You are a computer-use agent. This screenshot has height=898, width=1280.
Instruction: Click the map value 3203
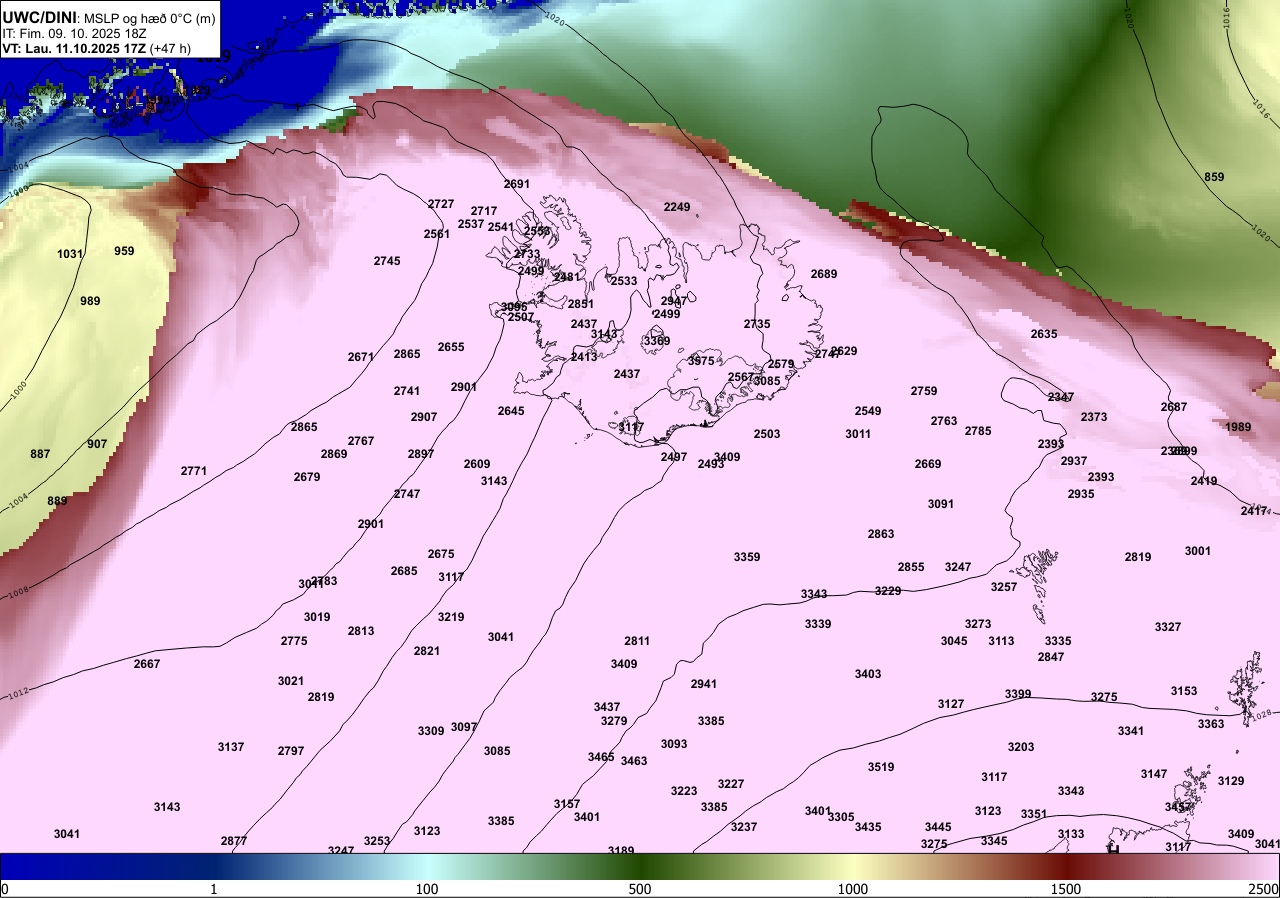click(x=1021, y=747)
